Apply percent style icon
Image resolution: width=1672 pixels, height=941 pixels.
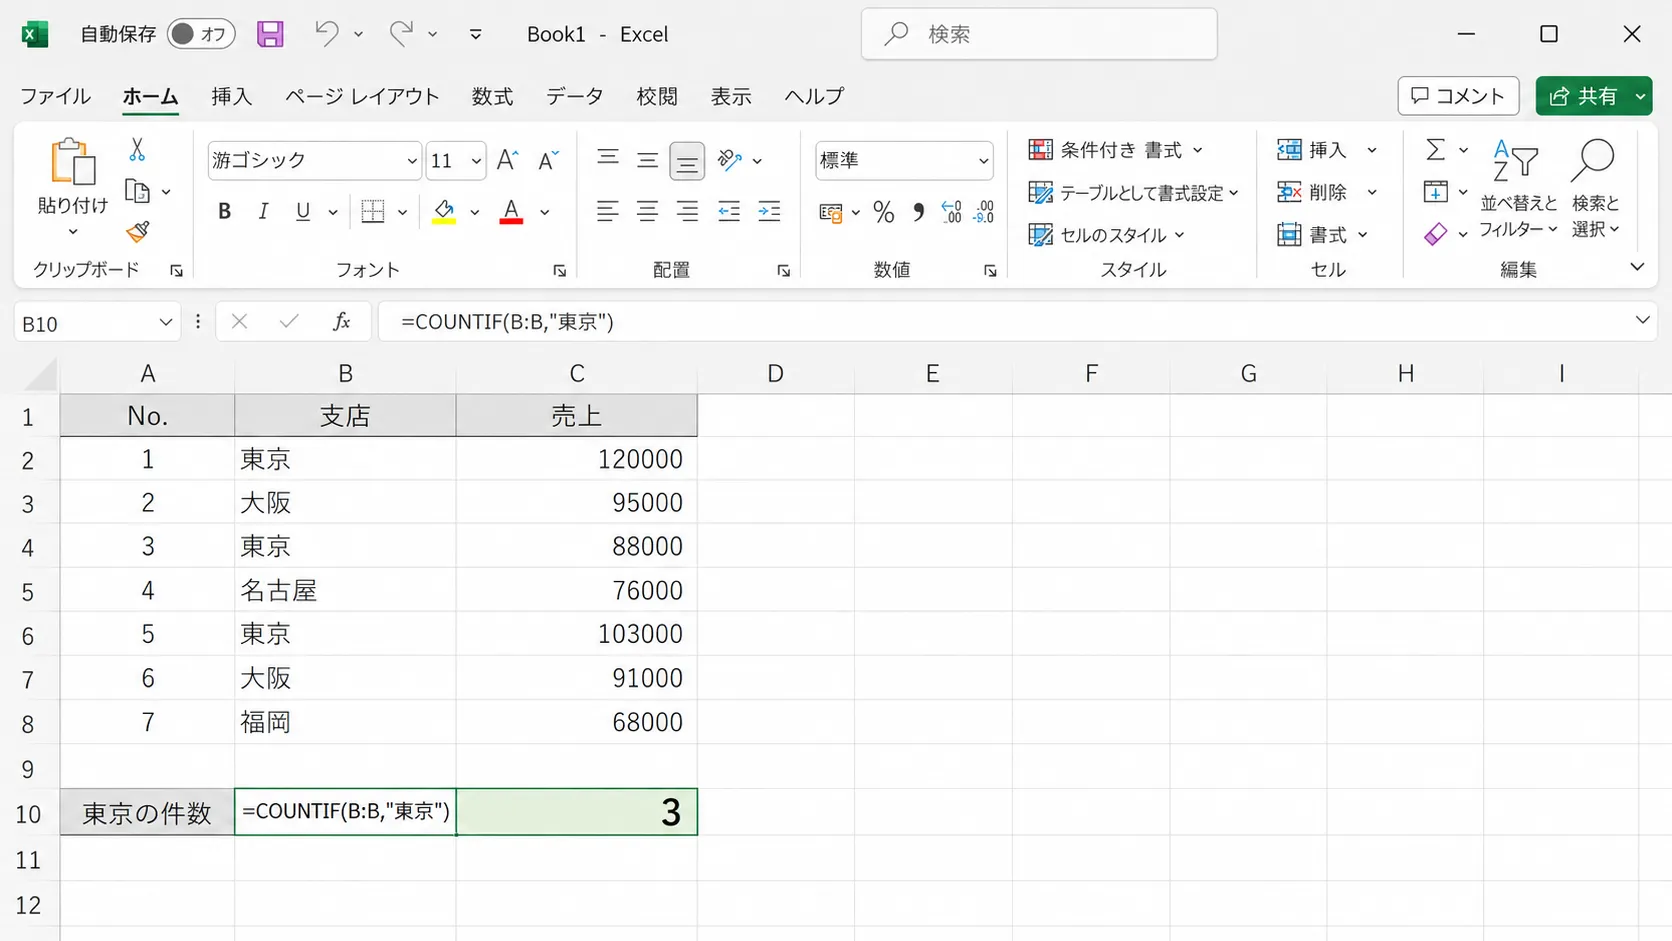(884, 212)
